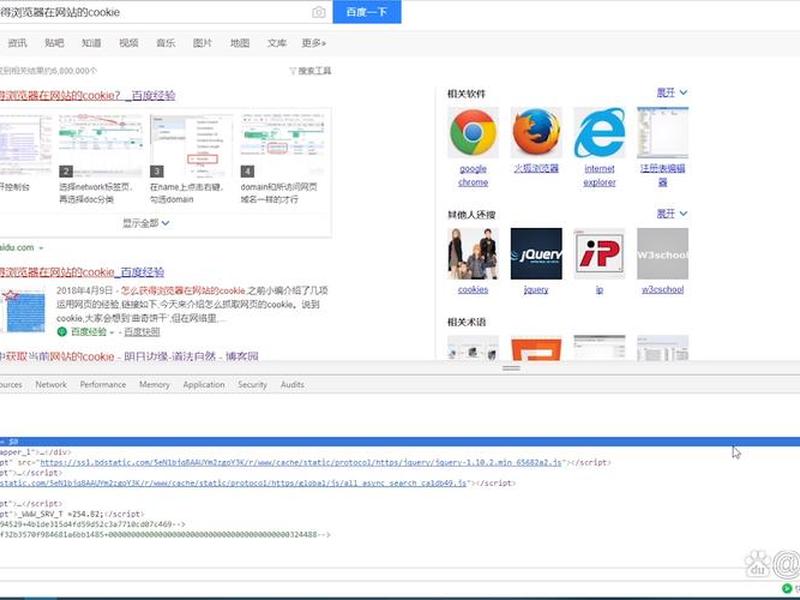Click step 2 thumbnail about network tab
Viewport: 800px width, 600px height.
coord(101,145)
